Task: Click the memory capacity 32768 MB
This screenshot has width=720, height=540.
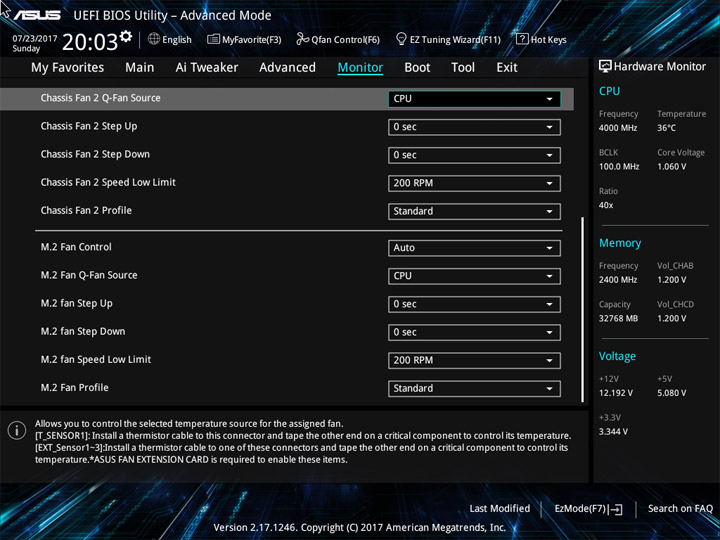Action: point(619,319)
